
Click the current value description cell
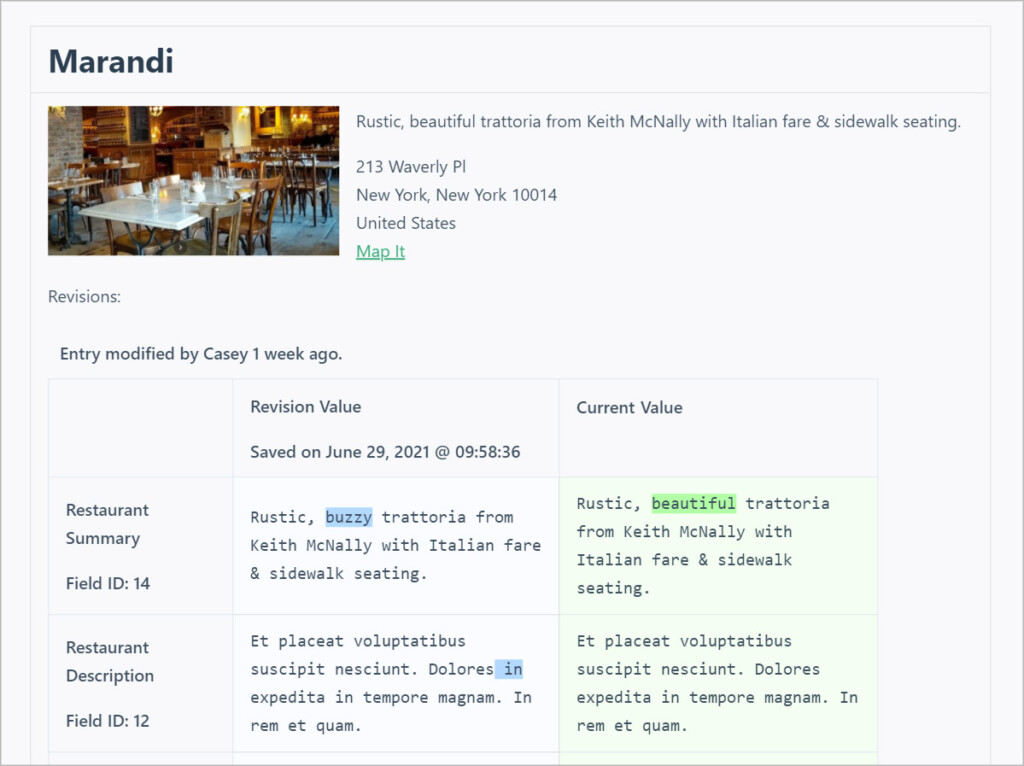point(718,683)
